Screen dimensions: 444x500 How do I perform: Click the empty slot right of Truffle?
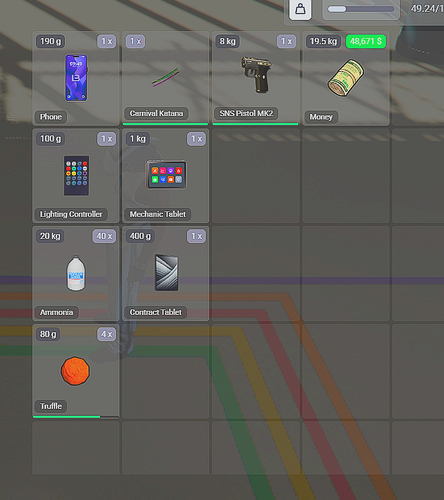point(165,371)
